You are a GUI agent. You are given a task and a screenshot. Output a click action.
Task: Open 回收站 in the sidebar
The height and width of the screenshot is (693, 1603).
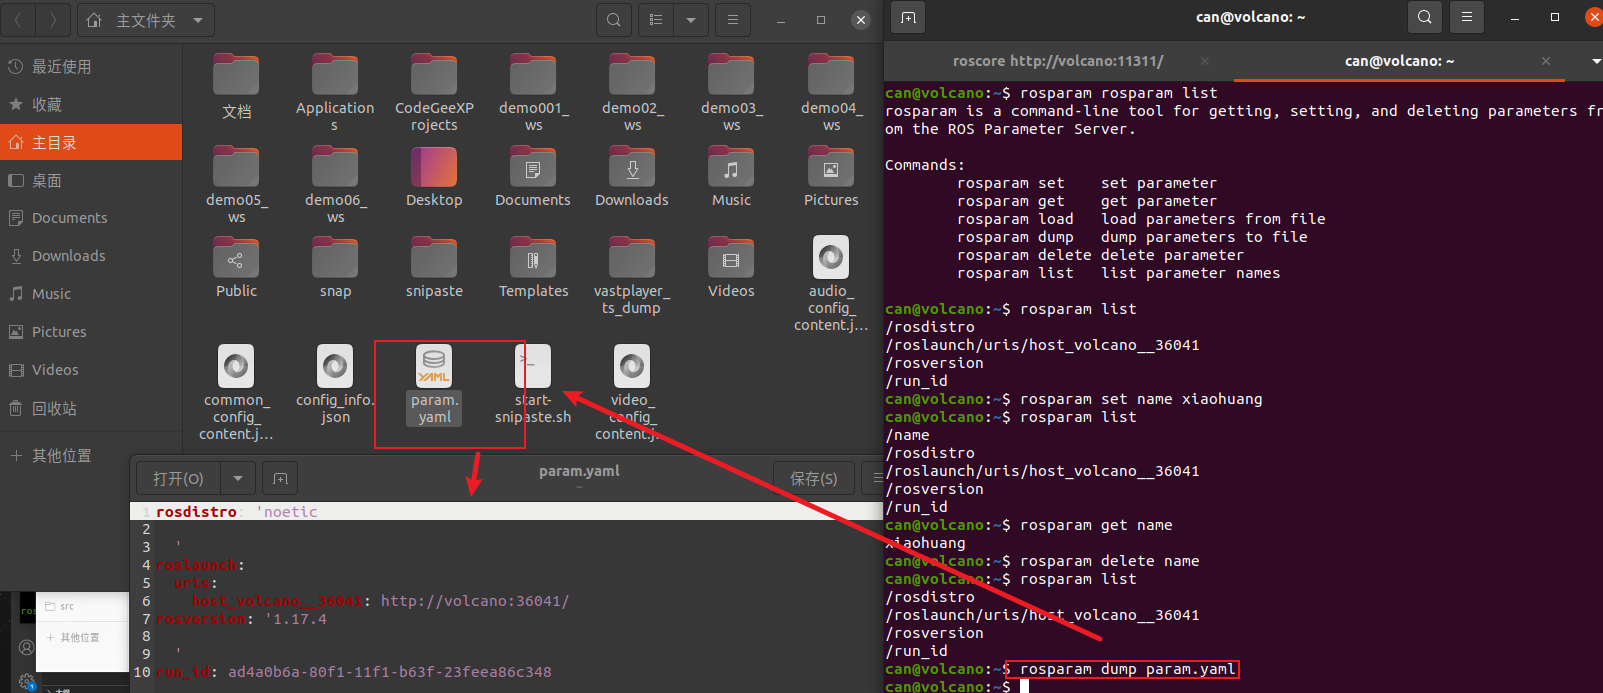[x=91, y=408]
